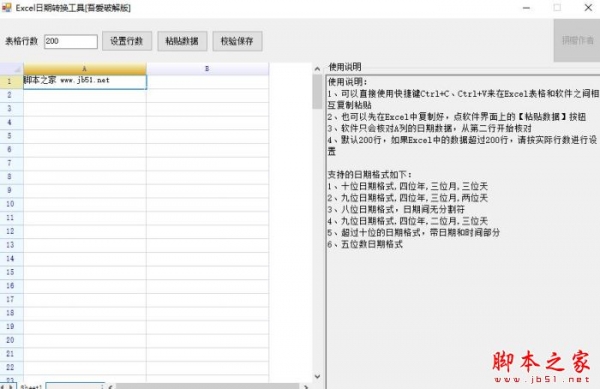Minimize the Excel日期转换工具 window

(x=527, y=8)
